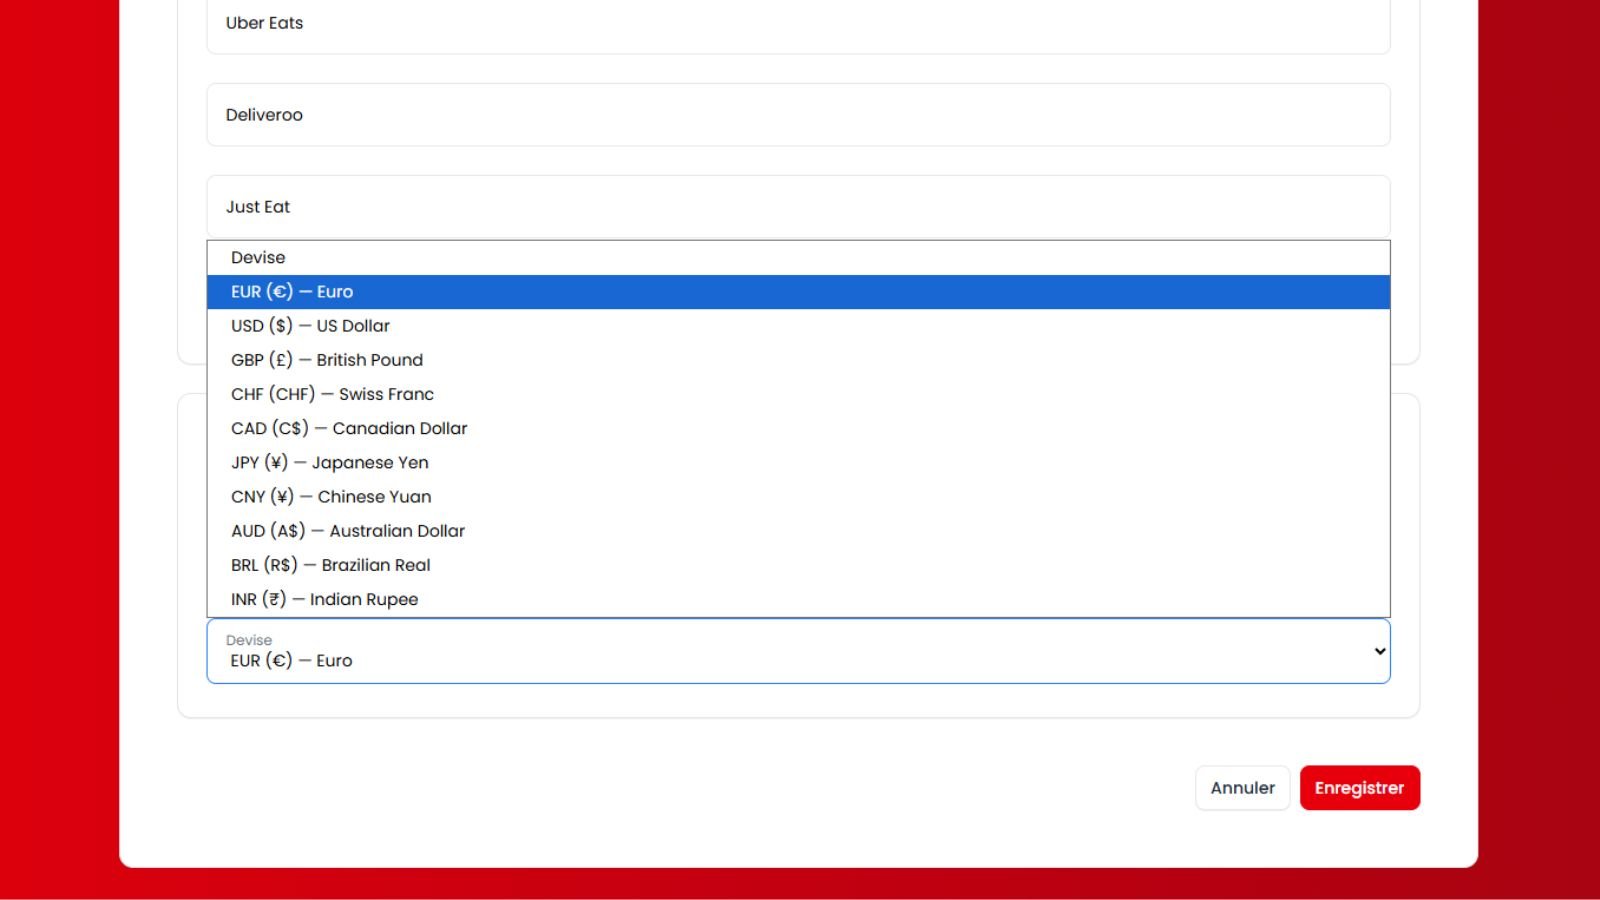
Task: Choose USD ($) — US Dollar option
Action: 310,326
